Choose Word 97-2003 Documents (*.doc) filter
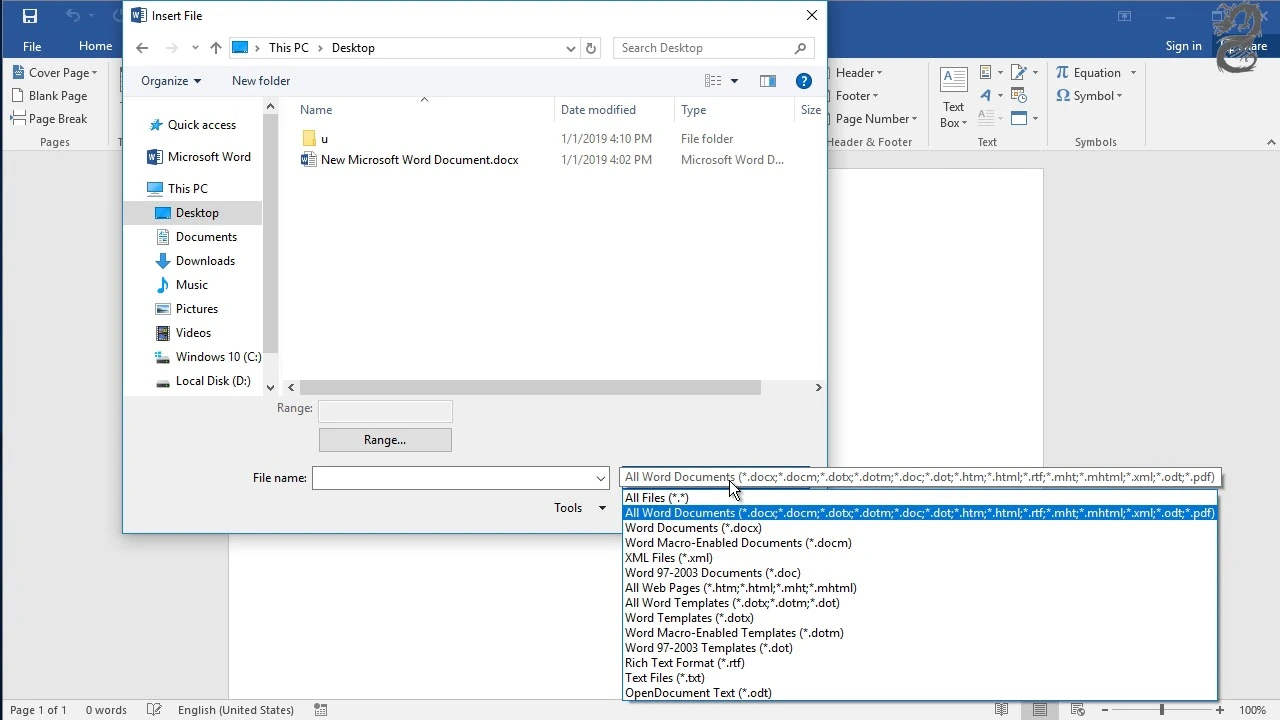This screenshot has width=1280, height=720. point(919,573)
